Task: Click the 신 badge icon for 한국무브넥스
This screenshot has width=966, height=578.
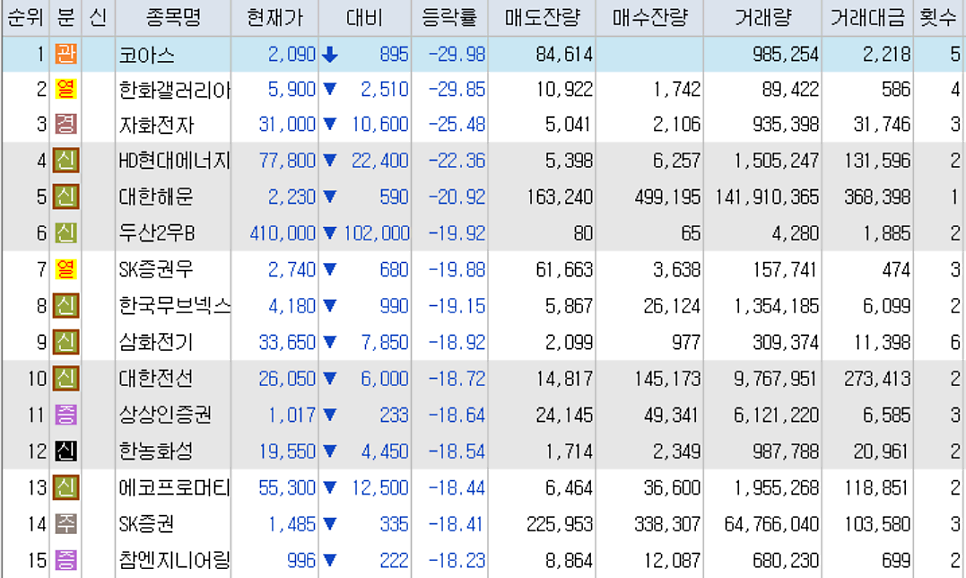Action: pos(66,306)
